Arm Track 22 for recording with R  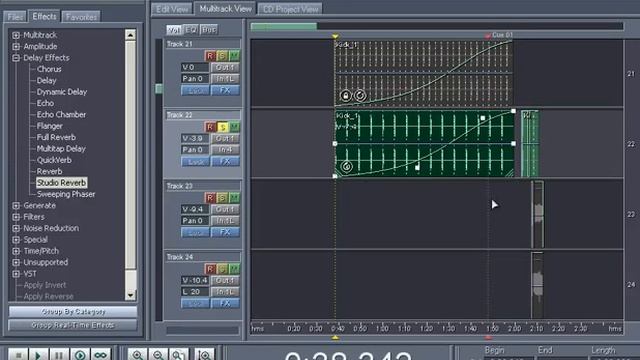tap(210, 127)
